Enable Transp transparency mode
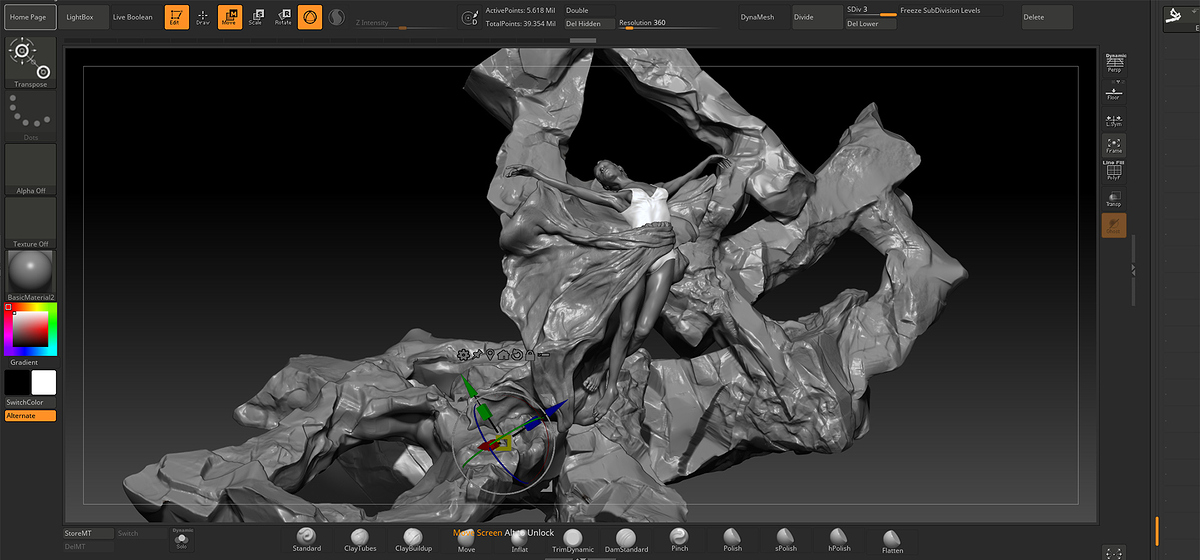Viewport: 1200px width, 560px height. click(x=1113, y=198)
